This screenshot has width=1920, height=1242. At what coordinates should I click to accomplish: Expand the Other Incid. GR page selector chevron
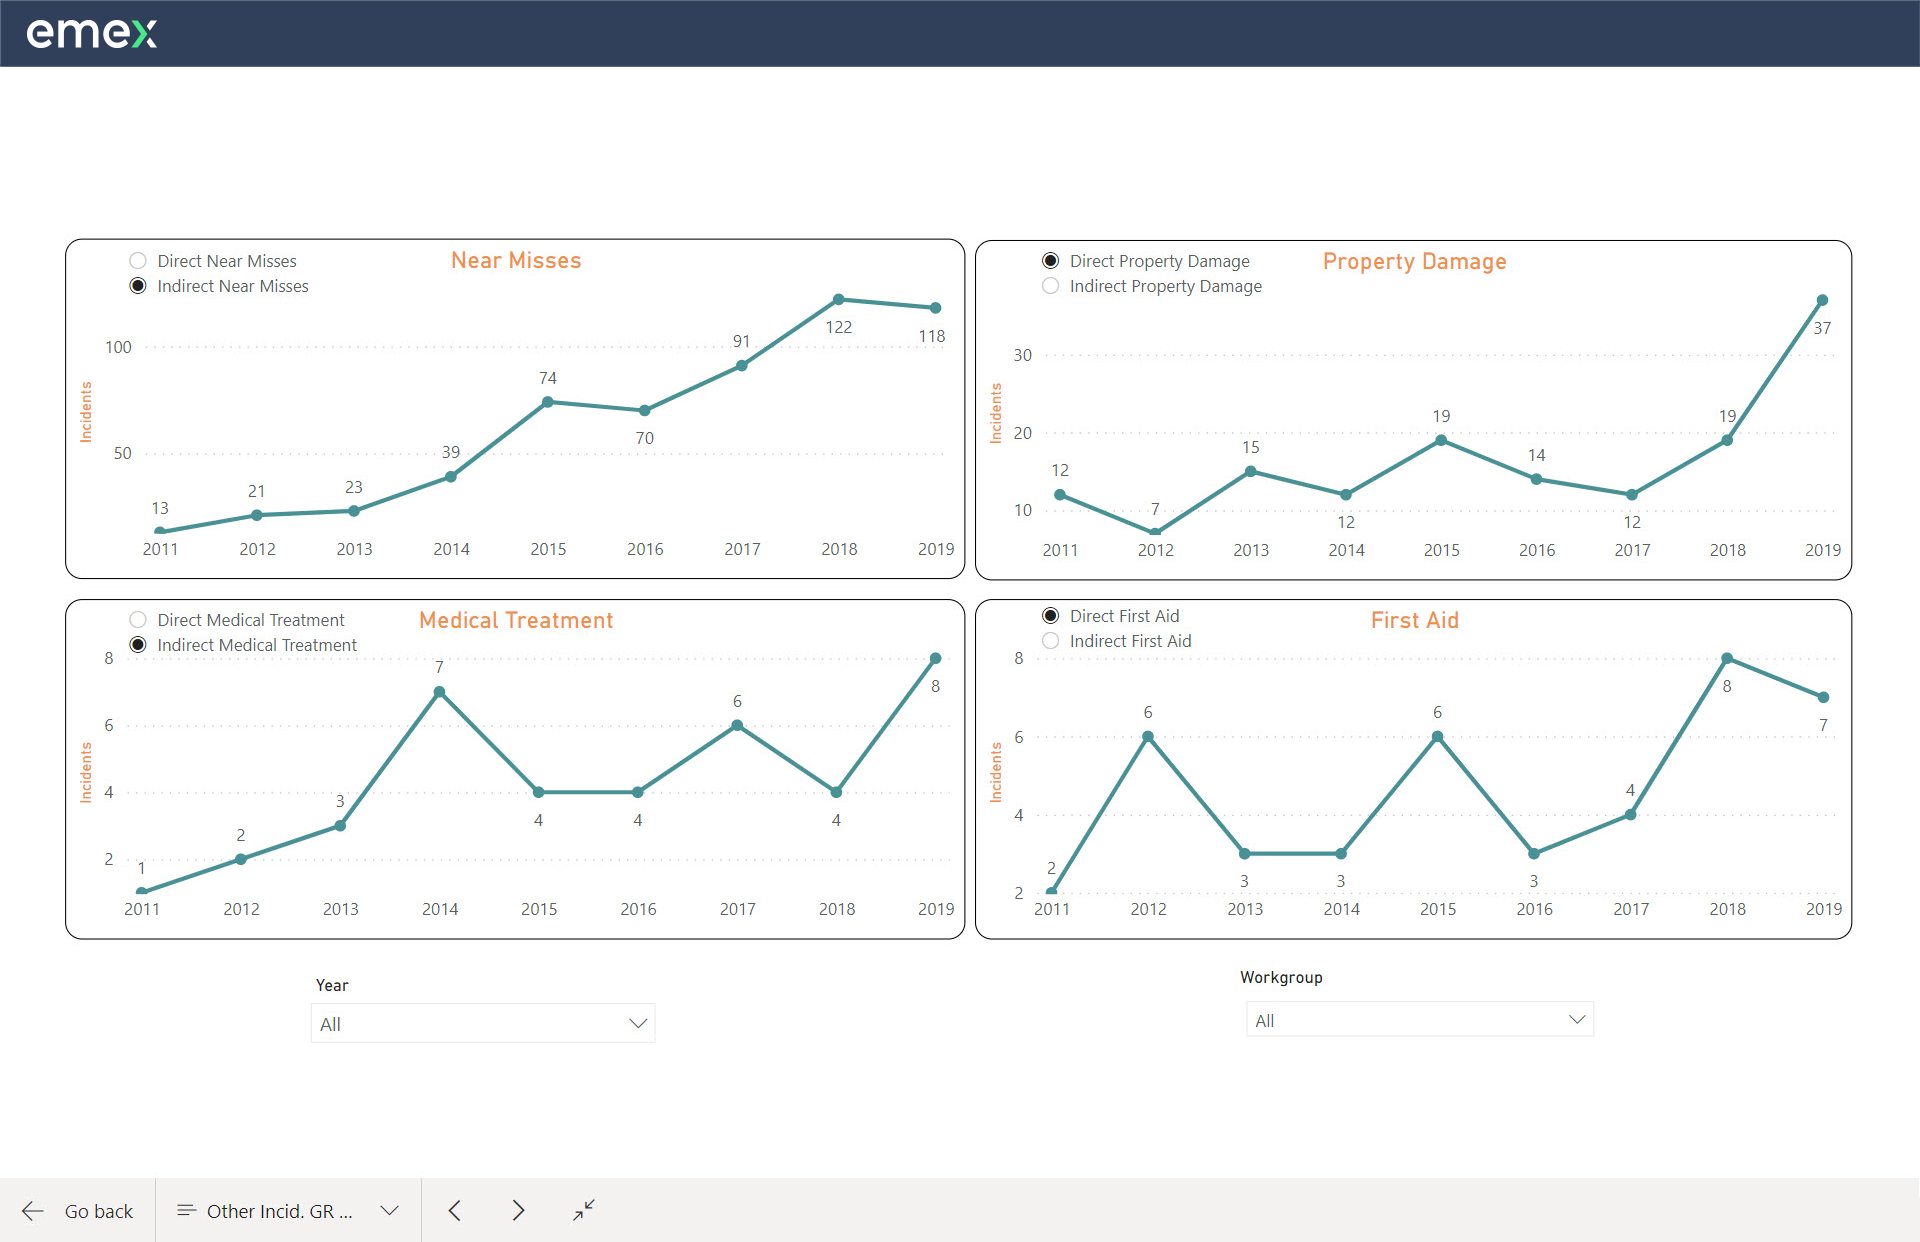[390, 1211]
